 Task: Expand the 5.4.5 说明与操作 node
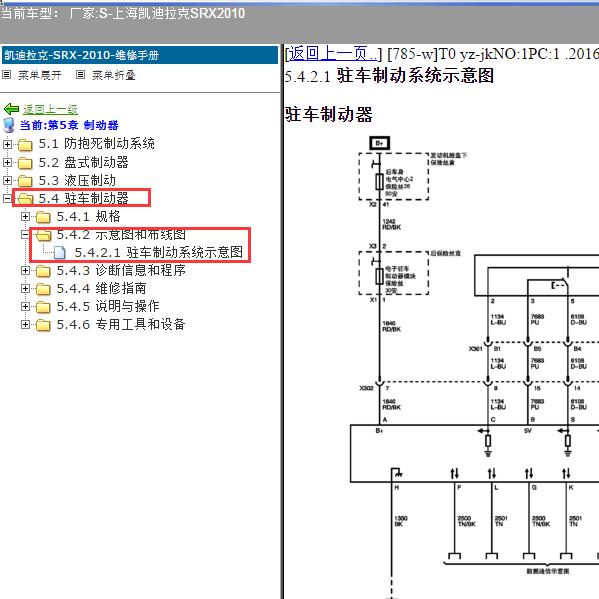[25, 306]
